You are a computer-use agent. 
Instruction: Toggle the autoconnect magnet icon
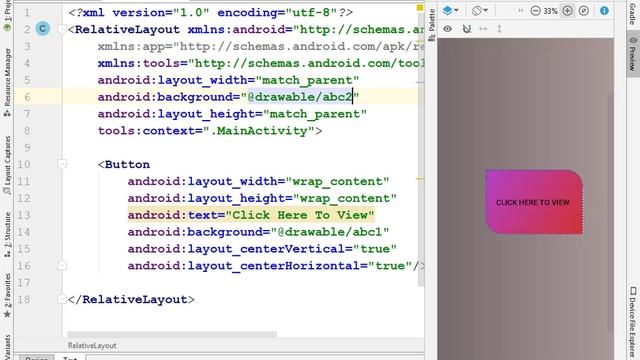point(467,29)
